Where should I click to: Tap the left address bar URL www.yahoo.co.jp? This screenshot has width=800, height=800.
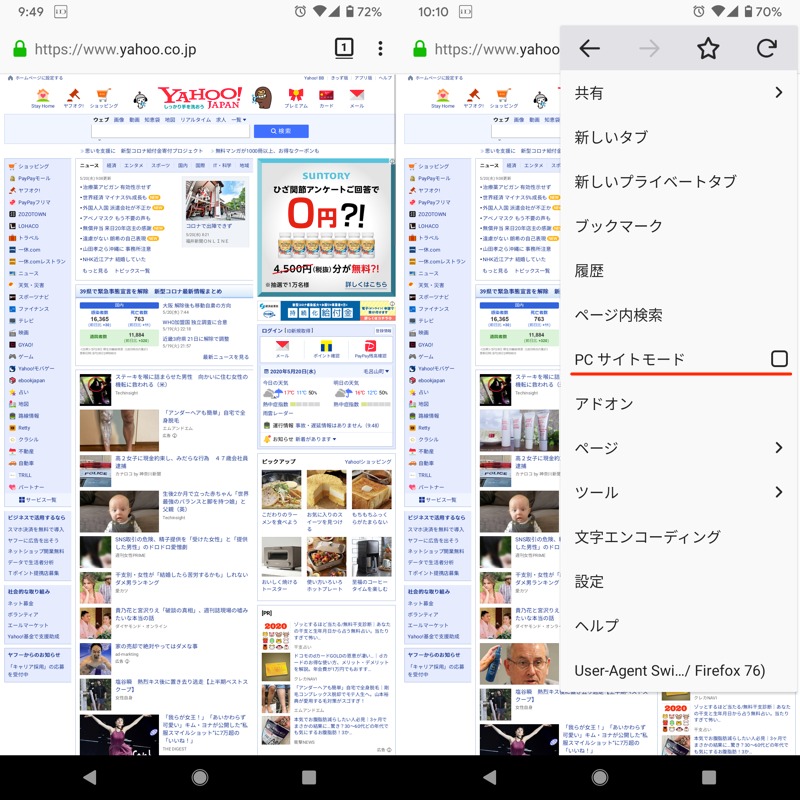point(115,49)
